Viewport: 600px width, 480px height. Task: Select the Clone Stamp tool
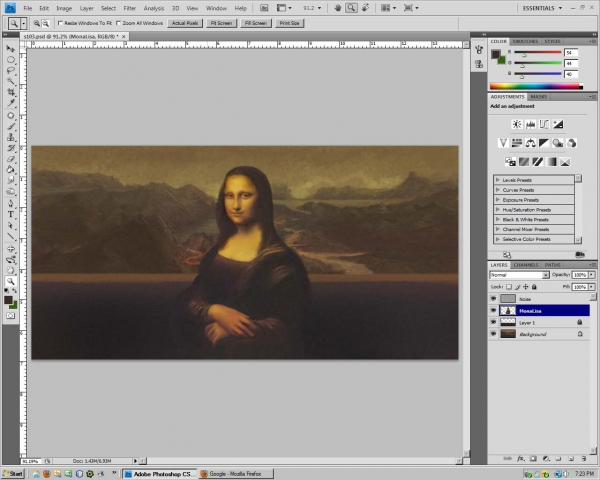pos(10,137)
